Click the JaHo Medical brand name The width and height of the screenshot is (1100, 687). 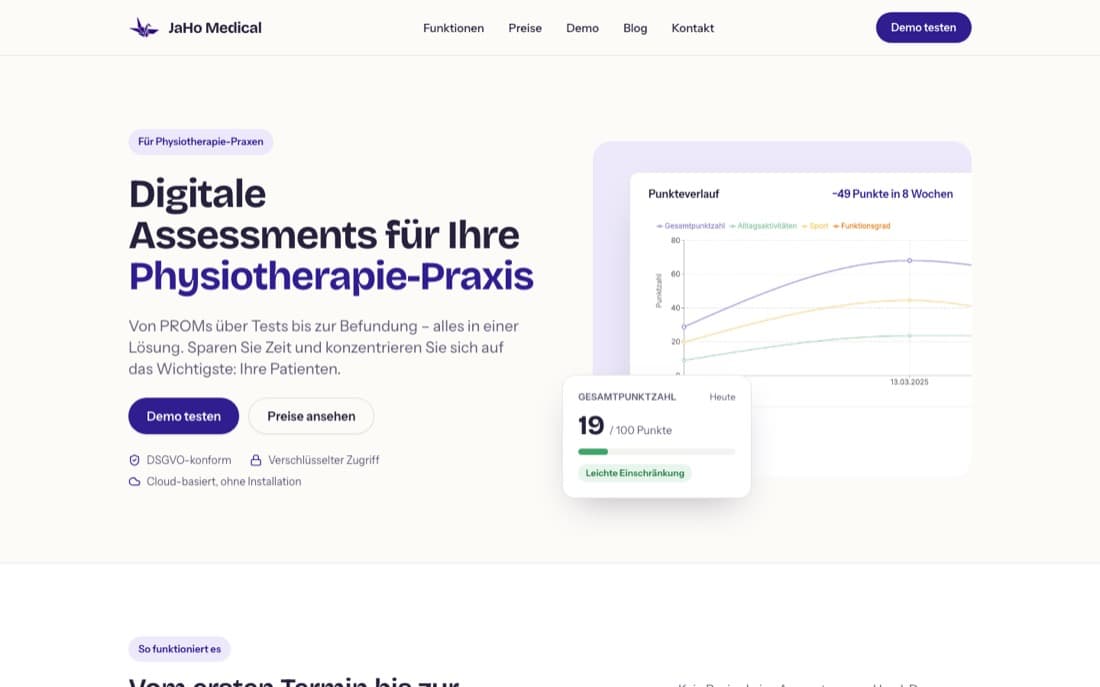click(215, 28)
